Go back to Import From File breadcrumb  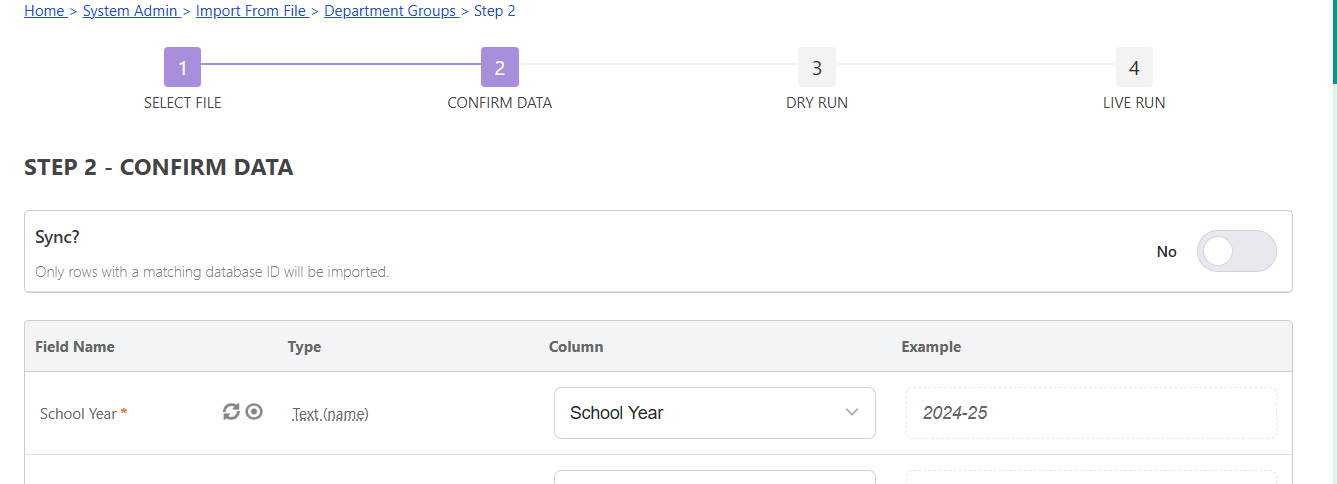[251, 11]
